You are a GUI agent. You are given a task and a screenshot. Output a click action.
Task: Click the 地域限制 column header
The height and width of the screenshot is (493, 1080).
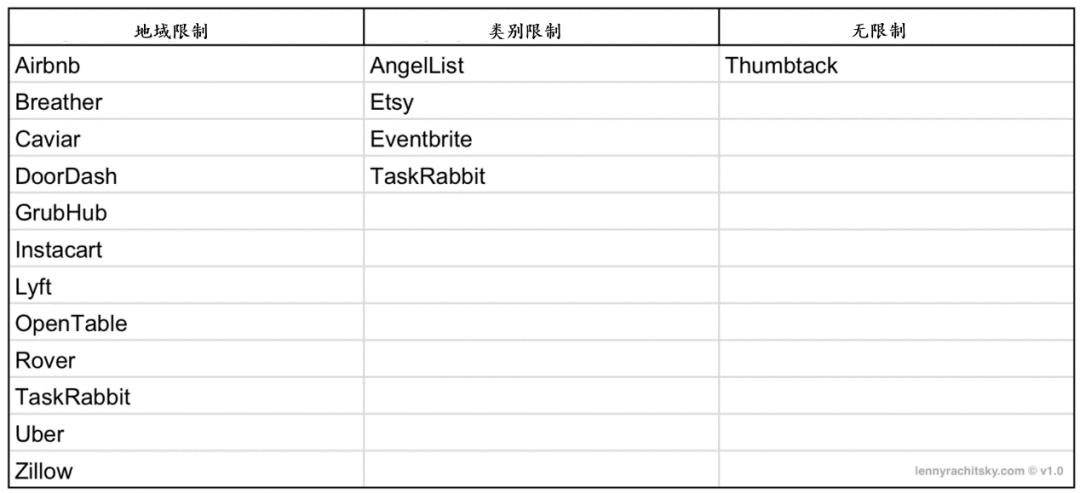click(171, 31)
